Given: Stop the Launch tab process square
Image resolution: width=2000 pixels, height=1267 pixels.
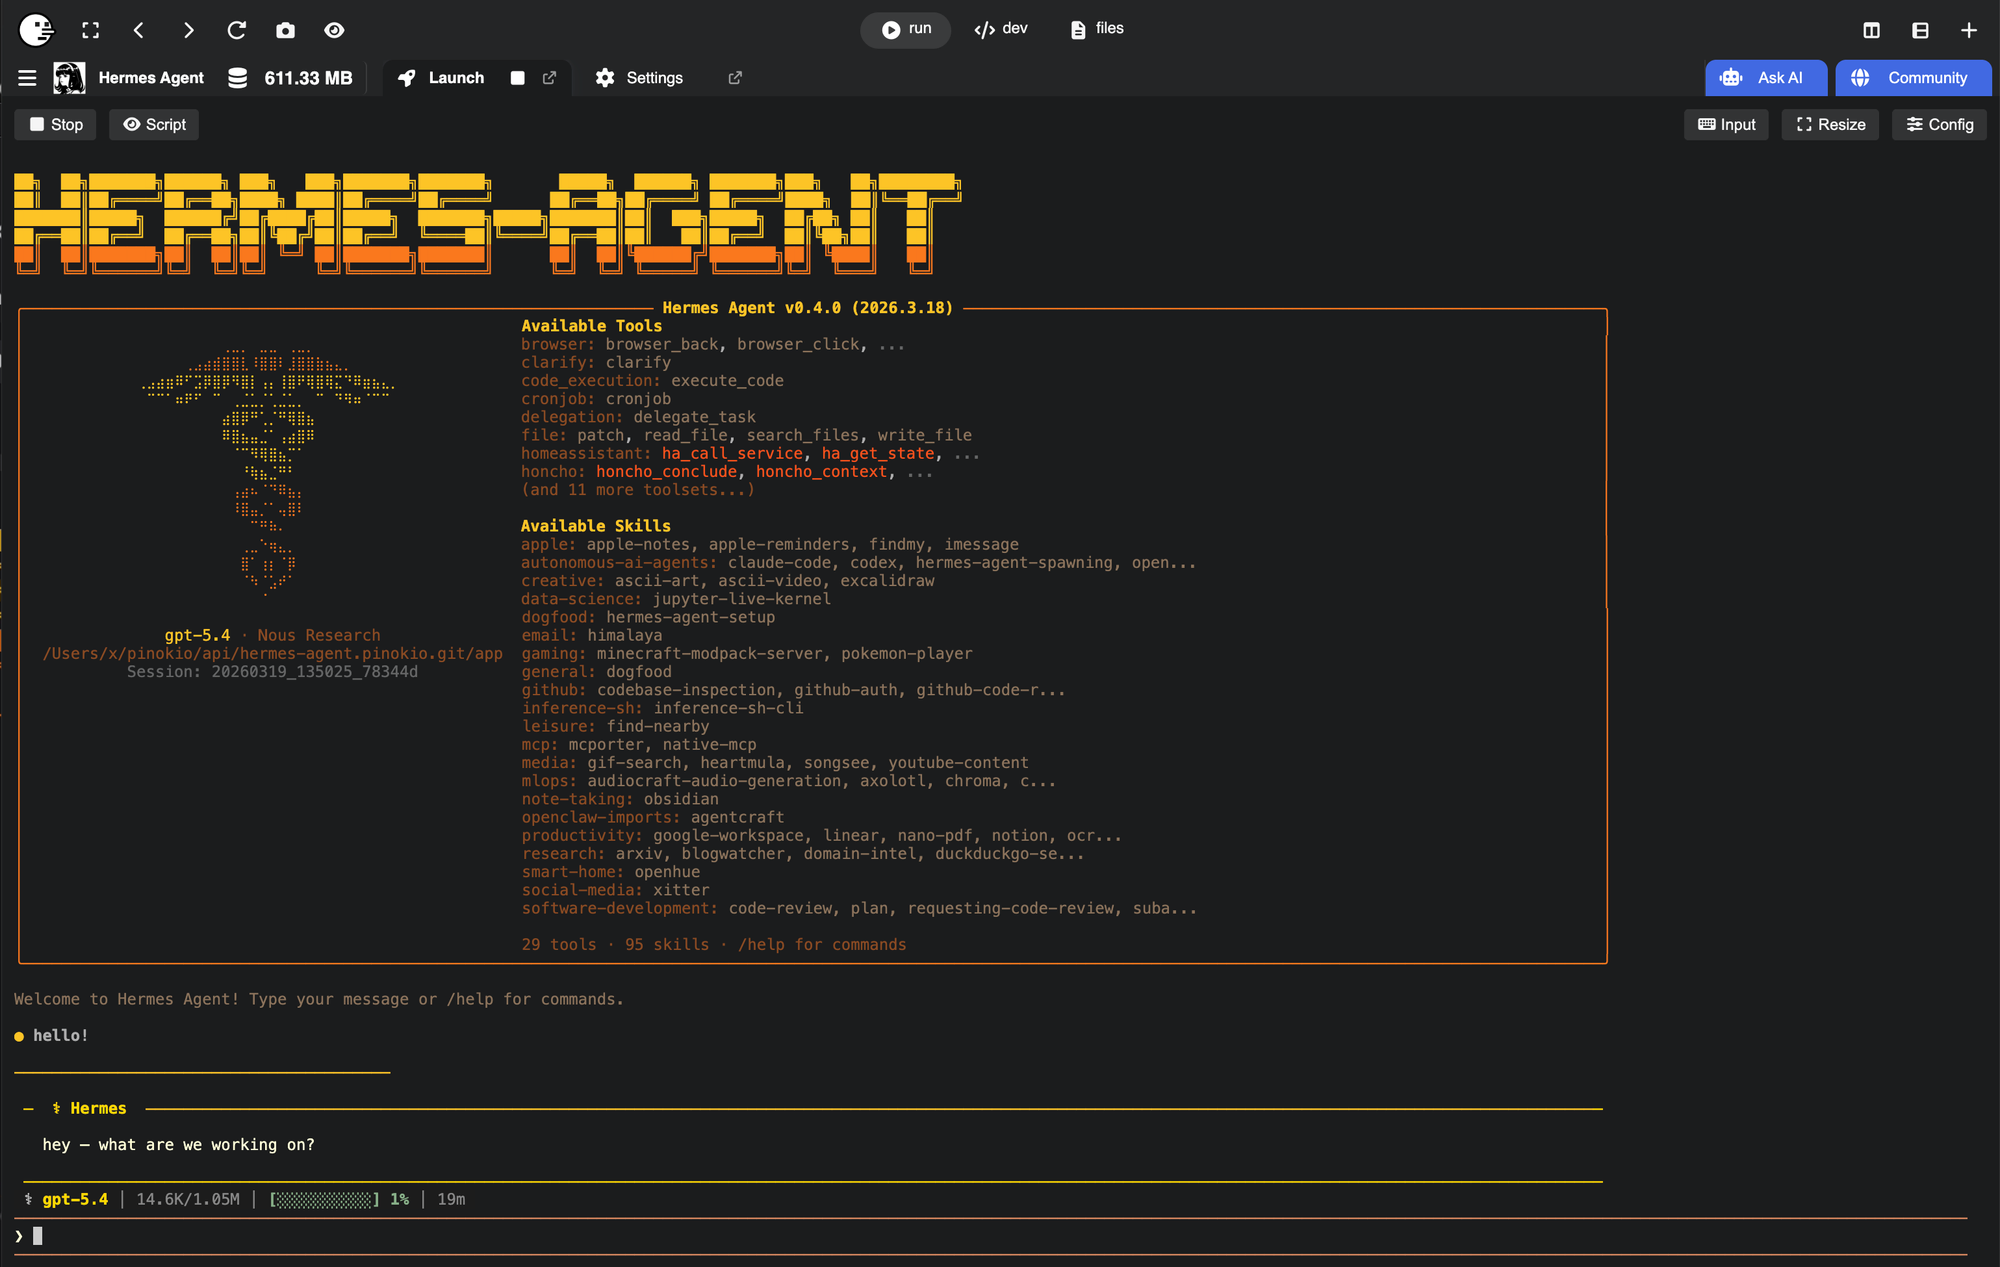Looking at the screenshot, I should pos(517,78).
